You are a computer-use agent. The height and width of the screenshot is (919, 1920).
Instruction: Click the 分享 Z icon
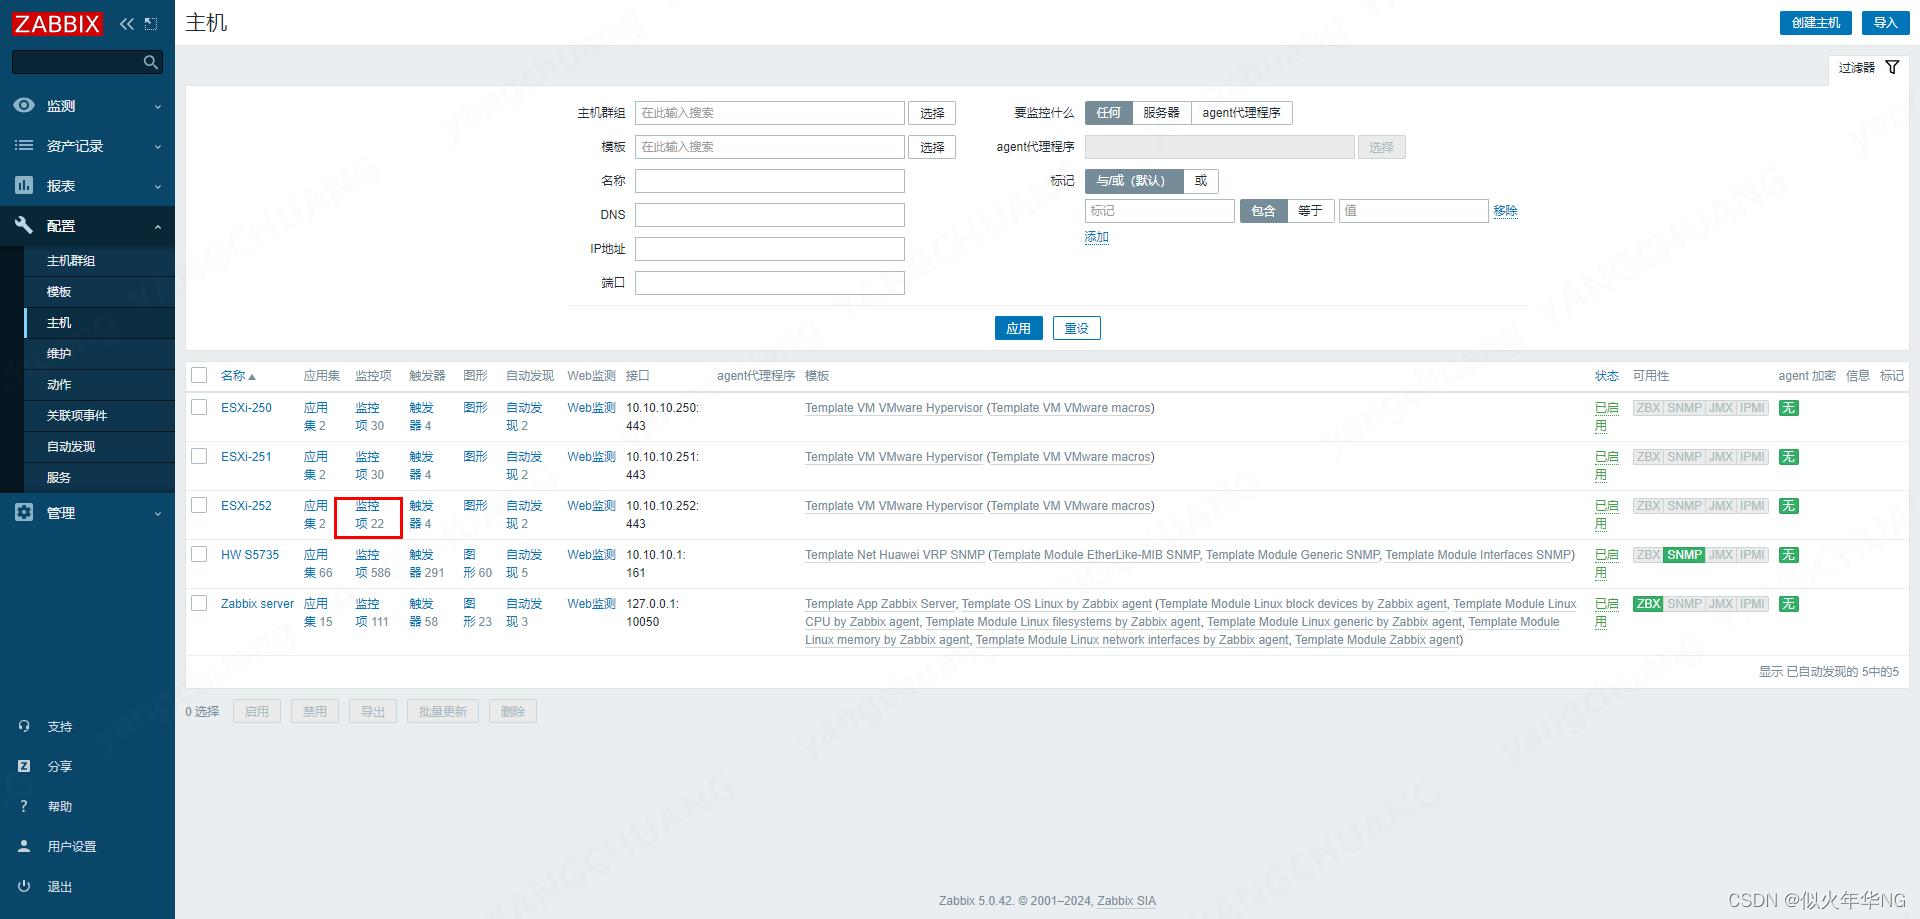24,766
